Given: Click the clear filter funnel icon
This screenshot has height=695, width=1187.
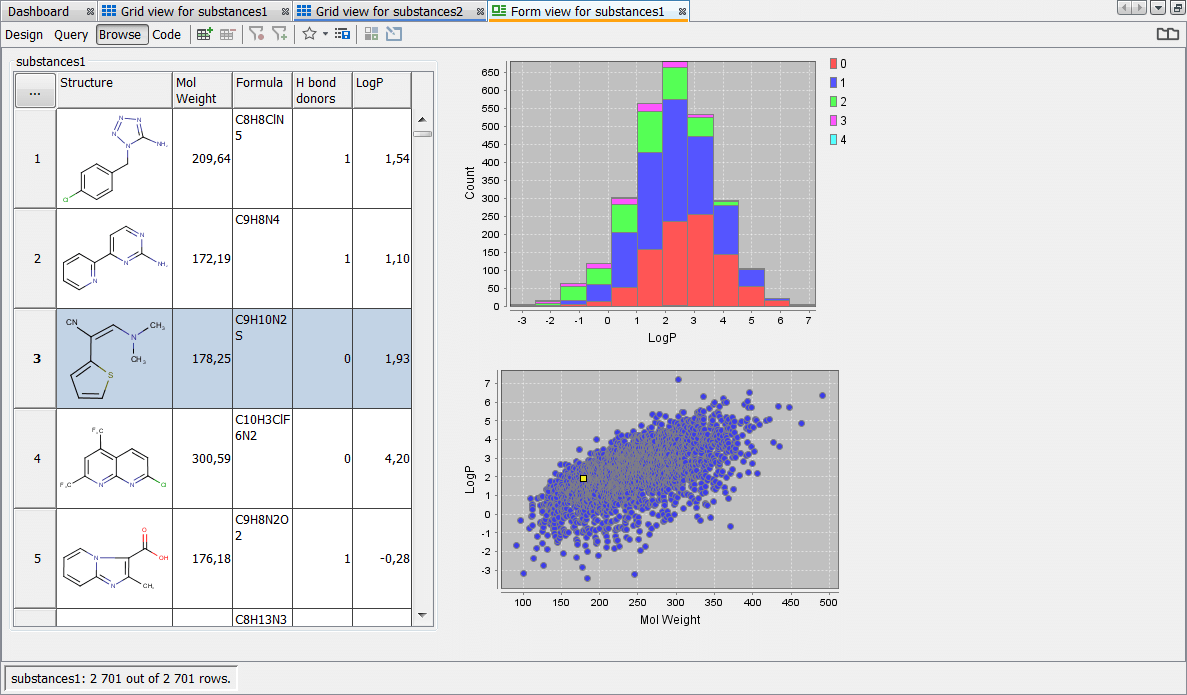Looking at the screenshot, I should click(x=256, y=34).
